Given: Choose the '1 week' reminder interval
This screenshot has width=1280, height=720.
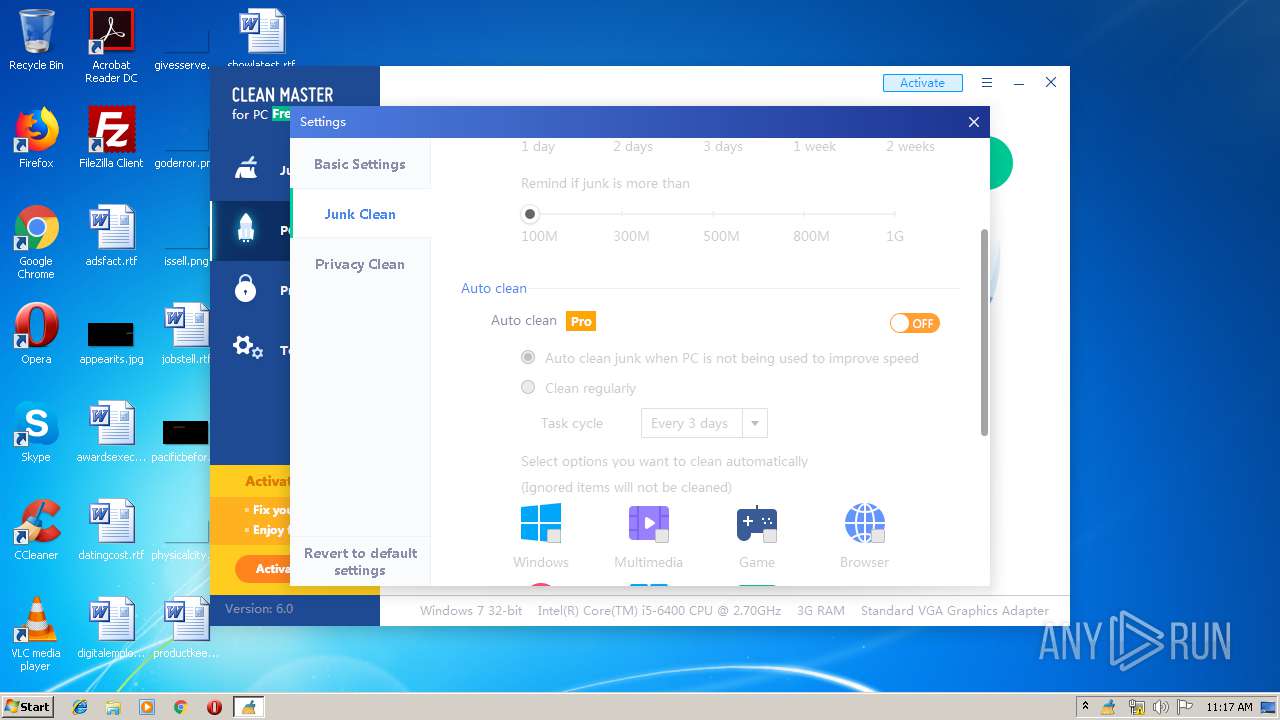Looking at the screenshot, I should pos(814,146).
